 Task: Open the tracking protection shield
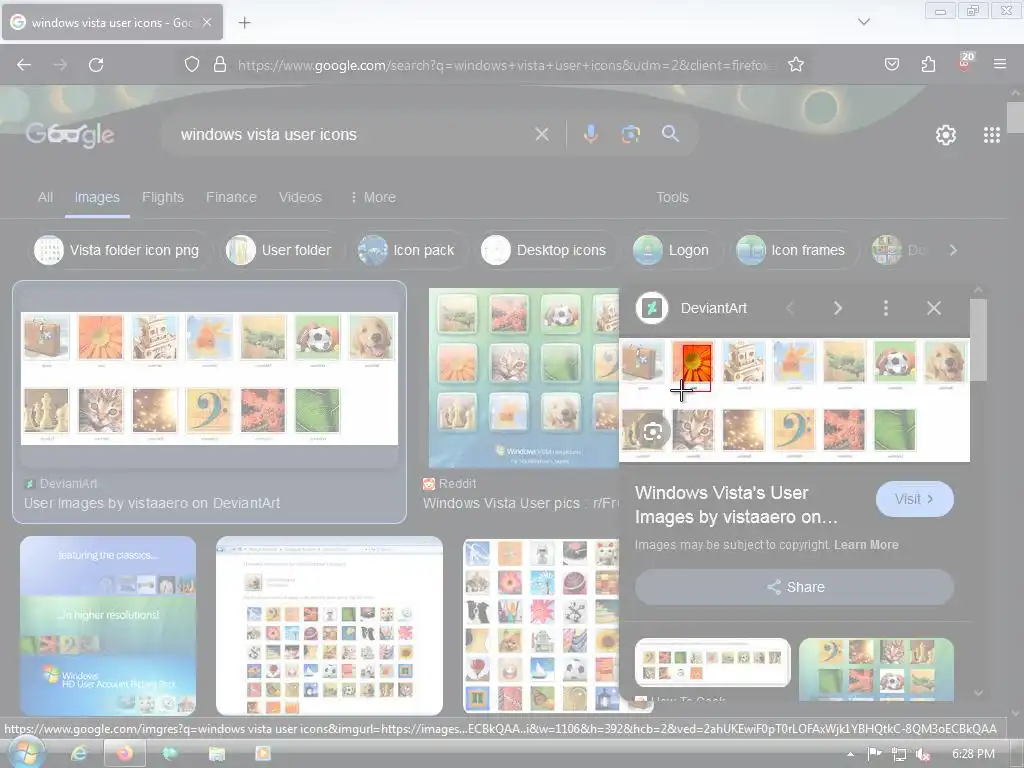[x=191, y=65]
